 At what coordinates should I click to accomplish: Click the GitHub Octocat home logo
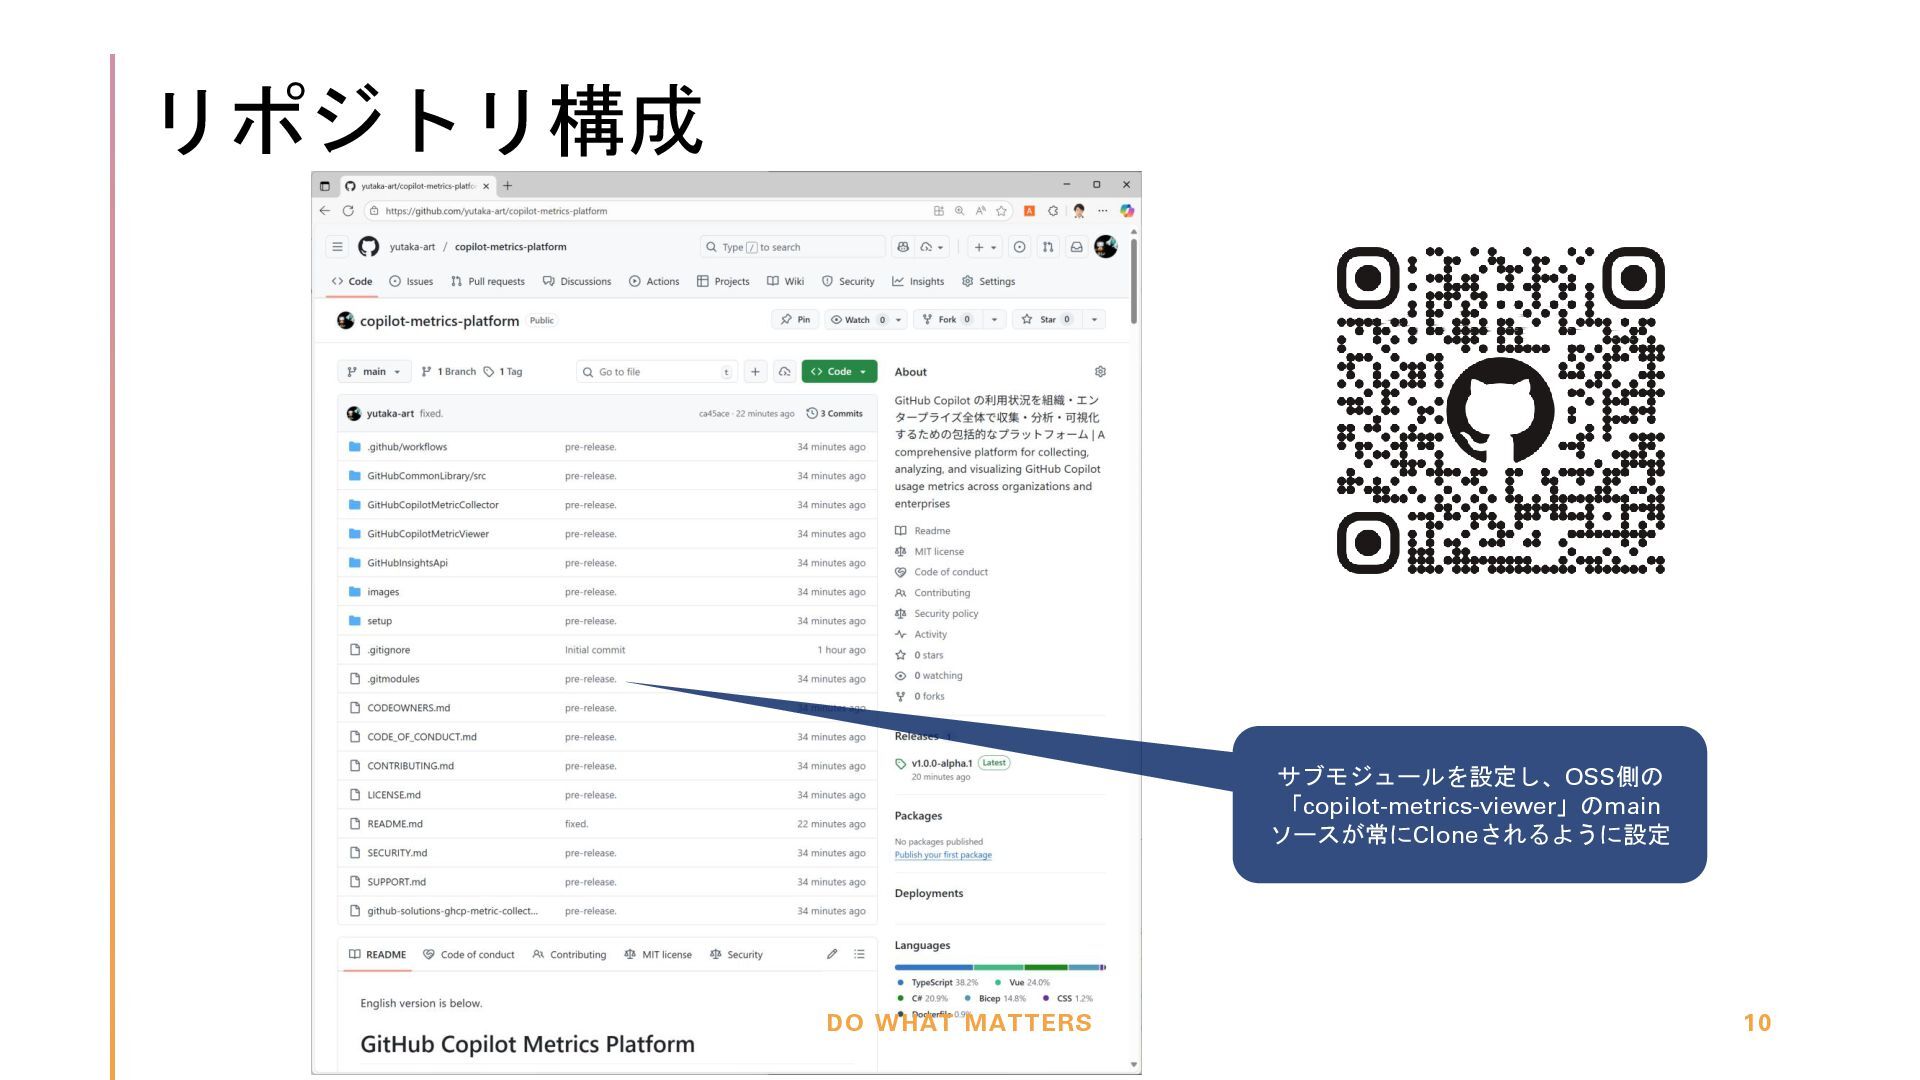[369, 247]
